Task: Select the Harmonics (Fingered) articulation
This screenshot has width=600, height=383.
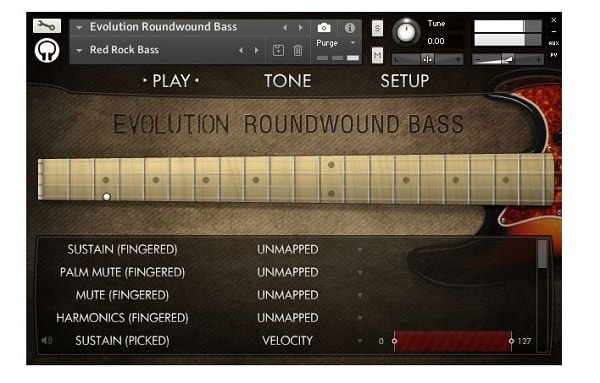Action: [x=122, y=318]
